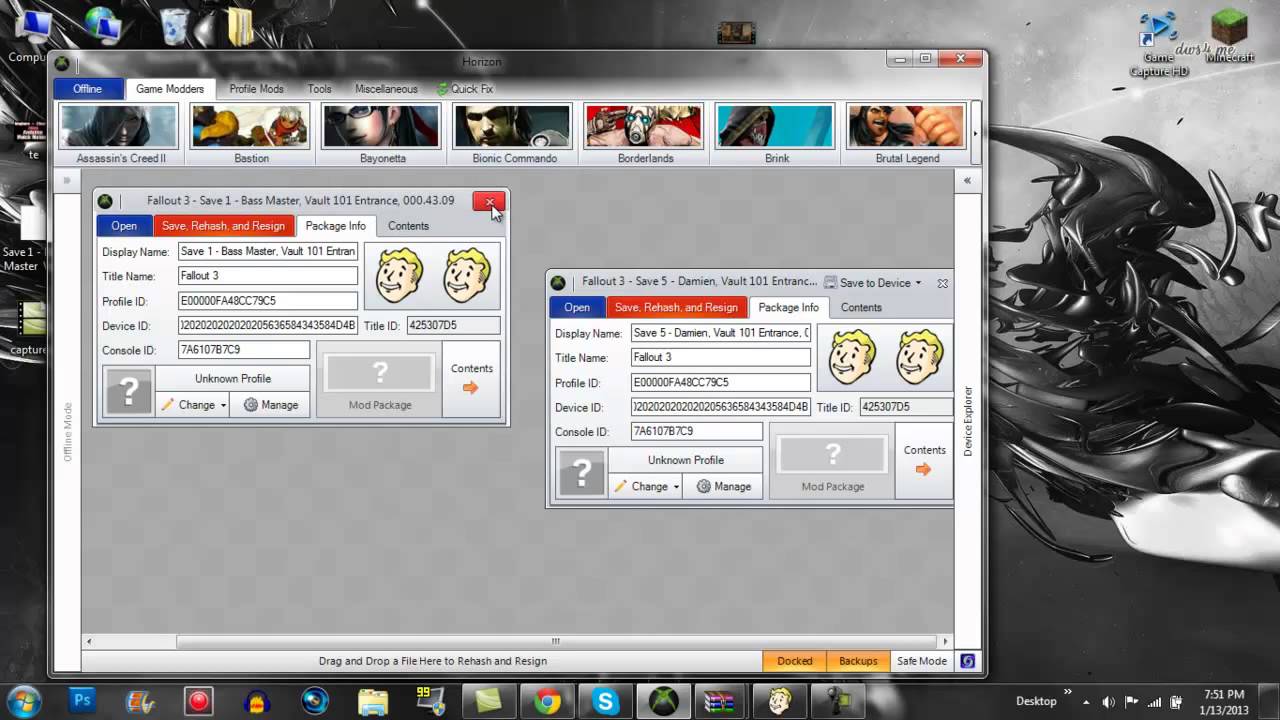Open the Brutal Legend game modder
Viewport: 1280px width, 720px height.
(x=907, y=134)
